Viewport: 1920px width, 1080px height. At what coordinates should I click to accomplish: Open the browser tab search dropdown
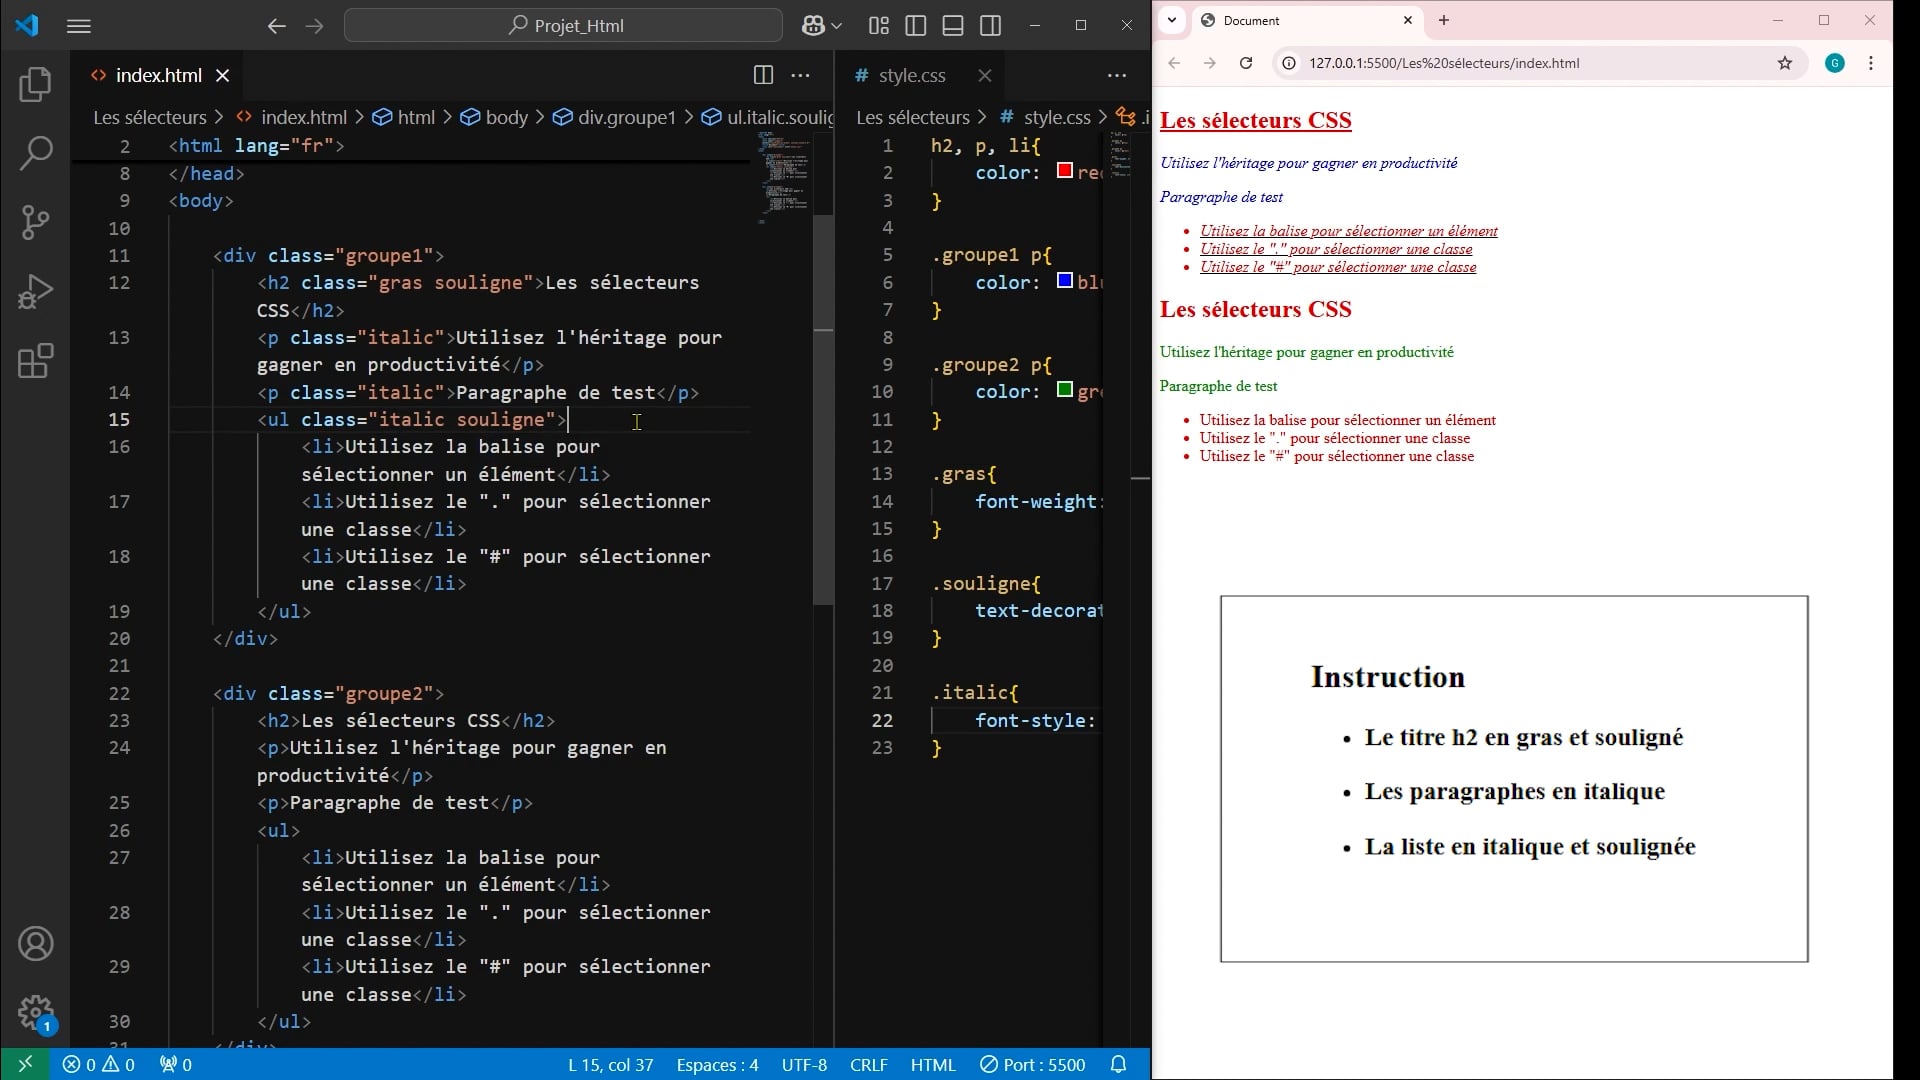(1172, 20)
